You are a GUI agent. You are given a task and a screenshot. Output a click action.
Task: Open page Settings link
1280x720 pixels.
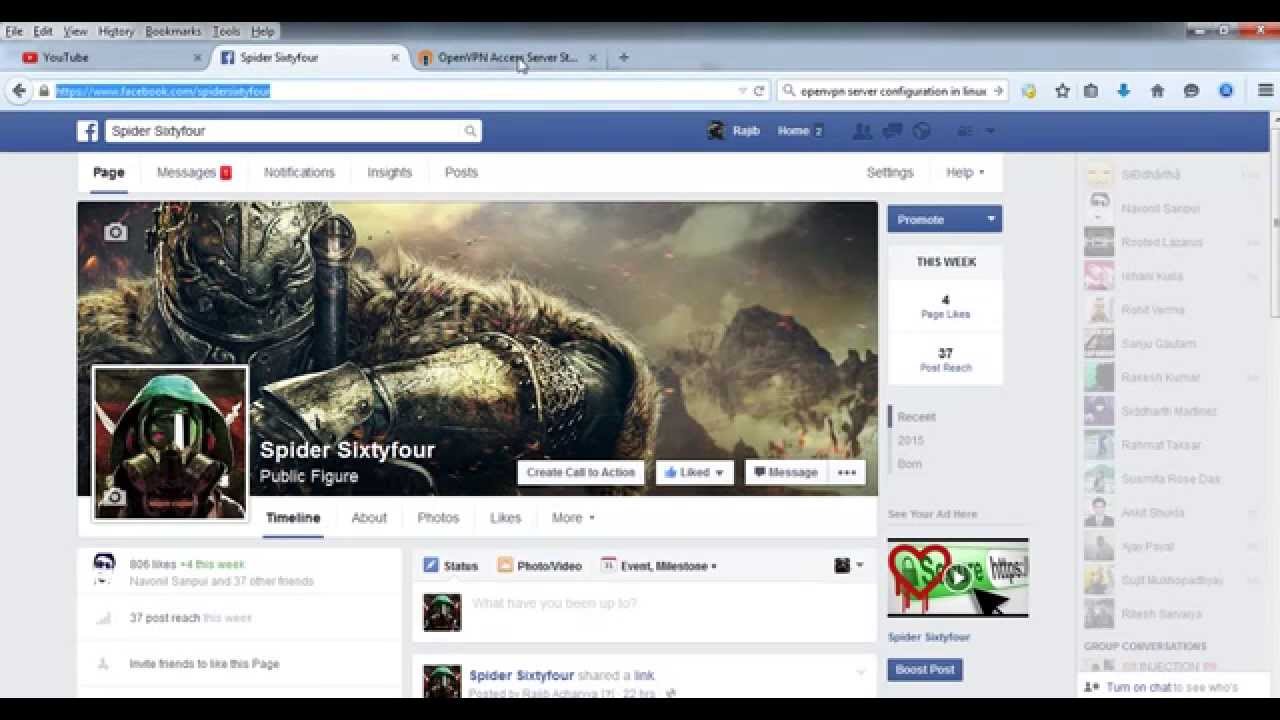pyautogui.click(x=890, y=173)
